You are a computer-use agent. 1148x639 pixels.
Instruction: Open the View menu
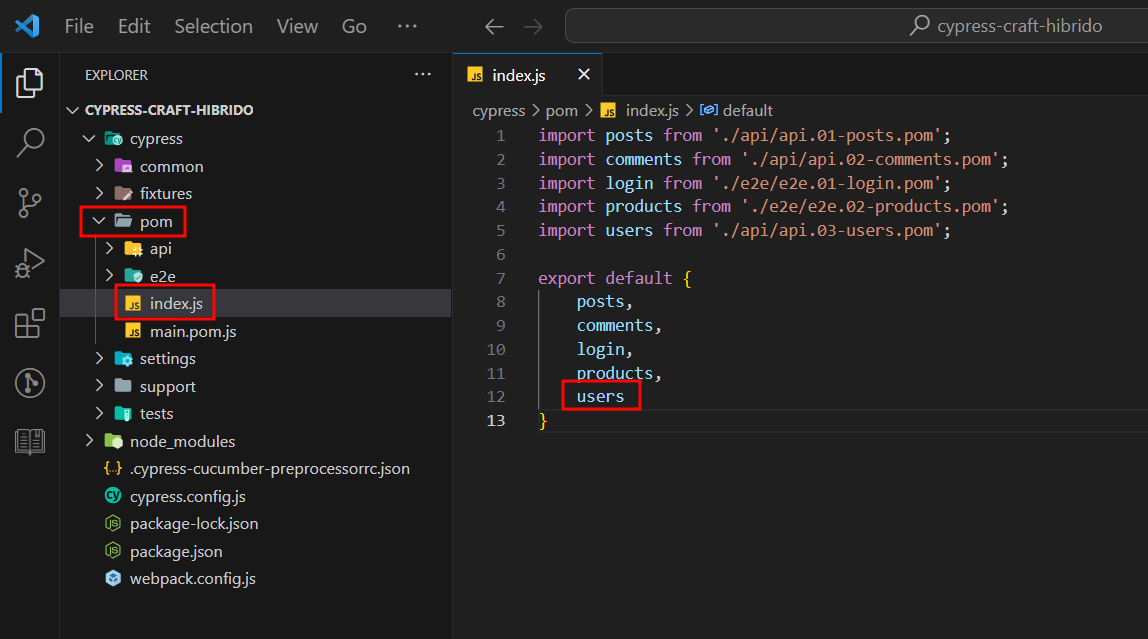(x=297, y=26)
